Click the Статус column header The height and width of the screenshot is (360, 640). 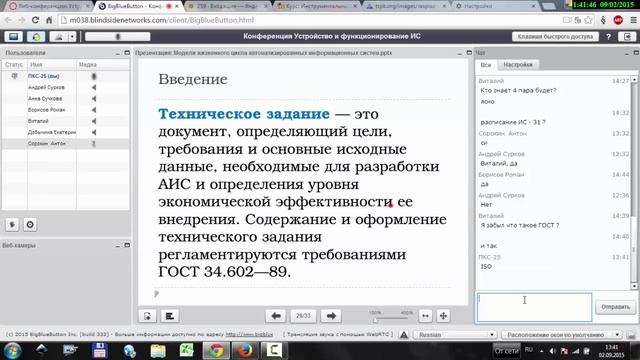pos(14,64)
